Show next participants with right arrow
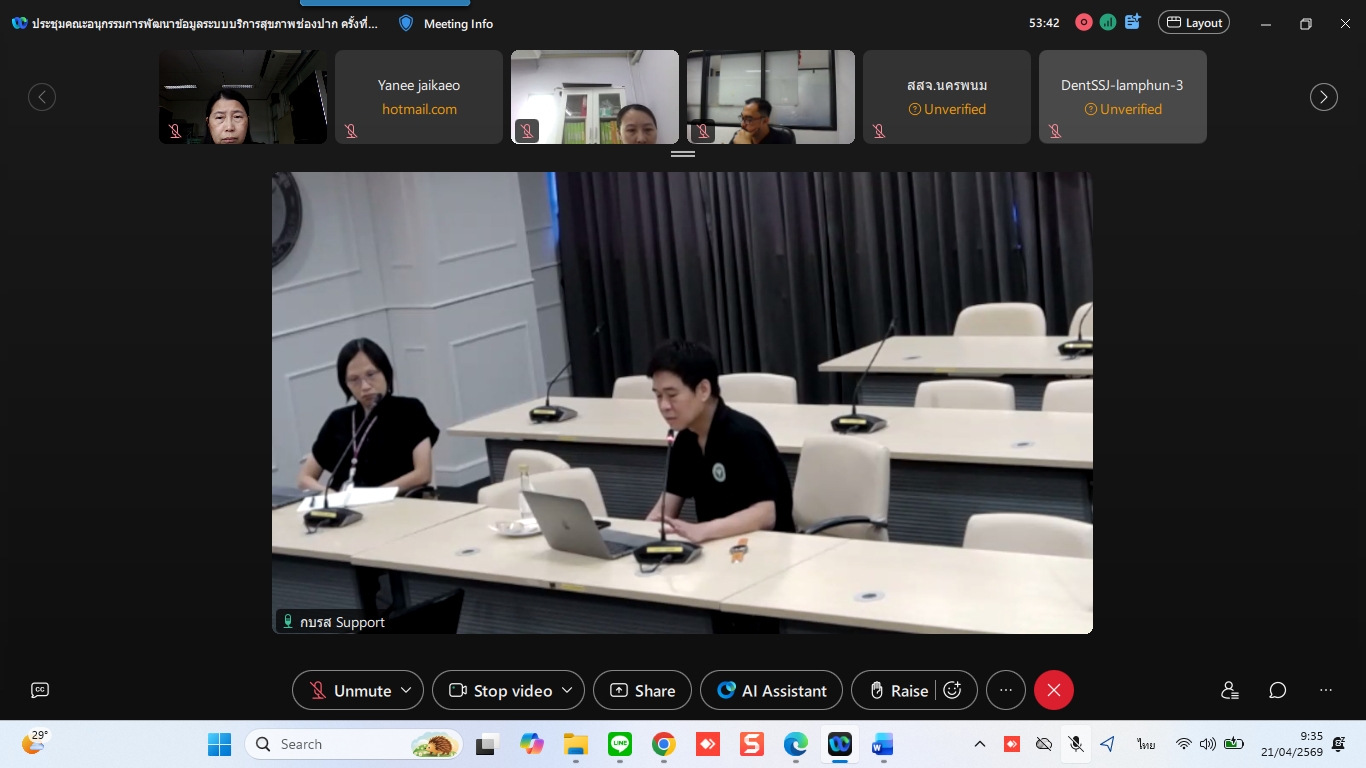 coord(1323,97)
